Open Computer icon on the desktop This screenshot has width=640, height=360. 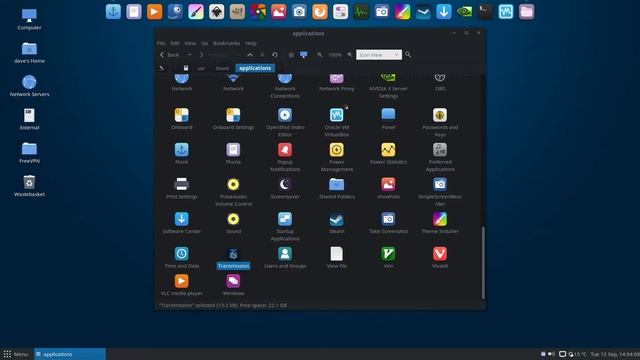(29, 20)
